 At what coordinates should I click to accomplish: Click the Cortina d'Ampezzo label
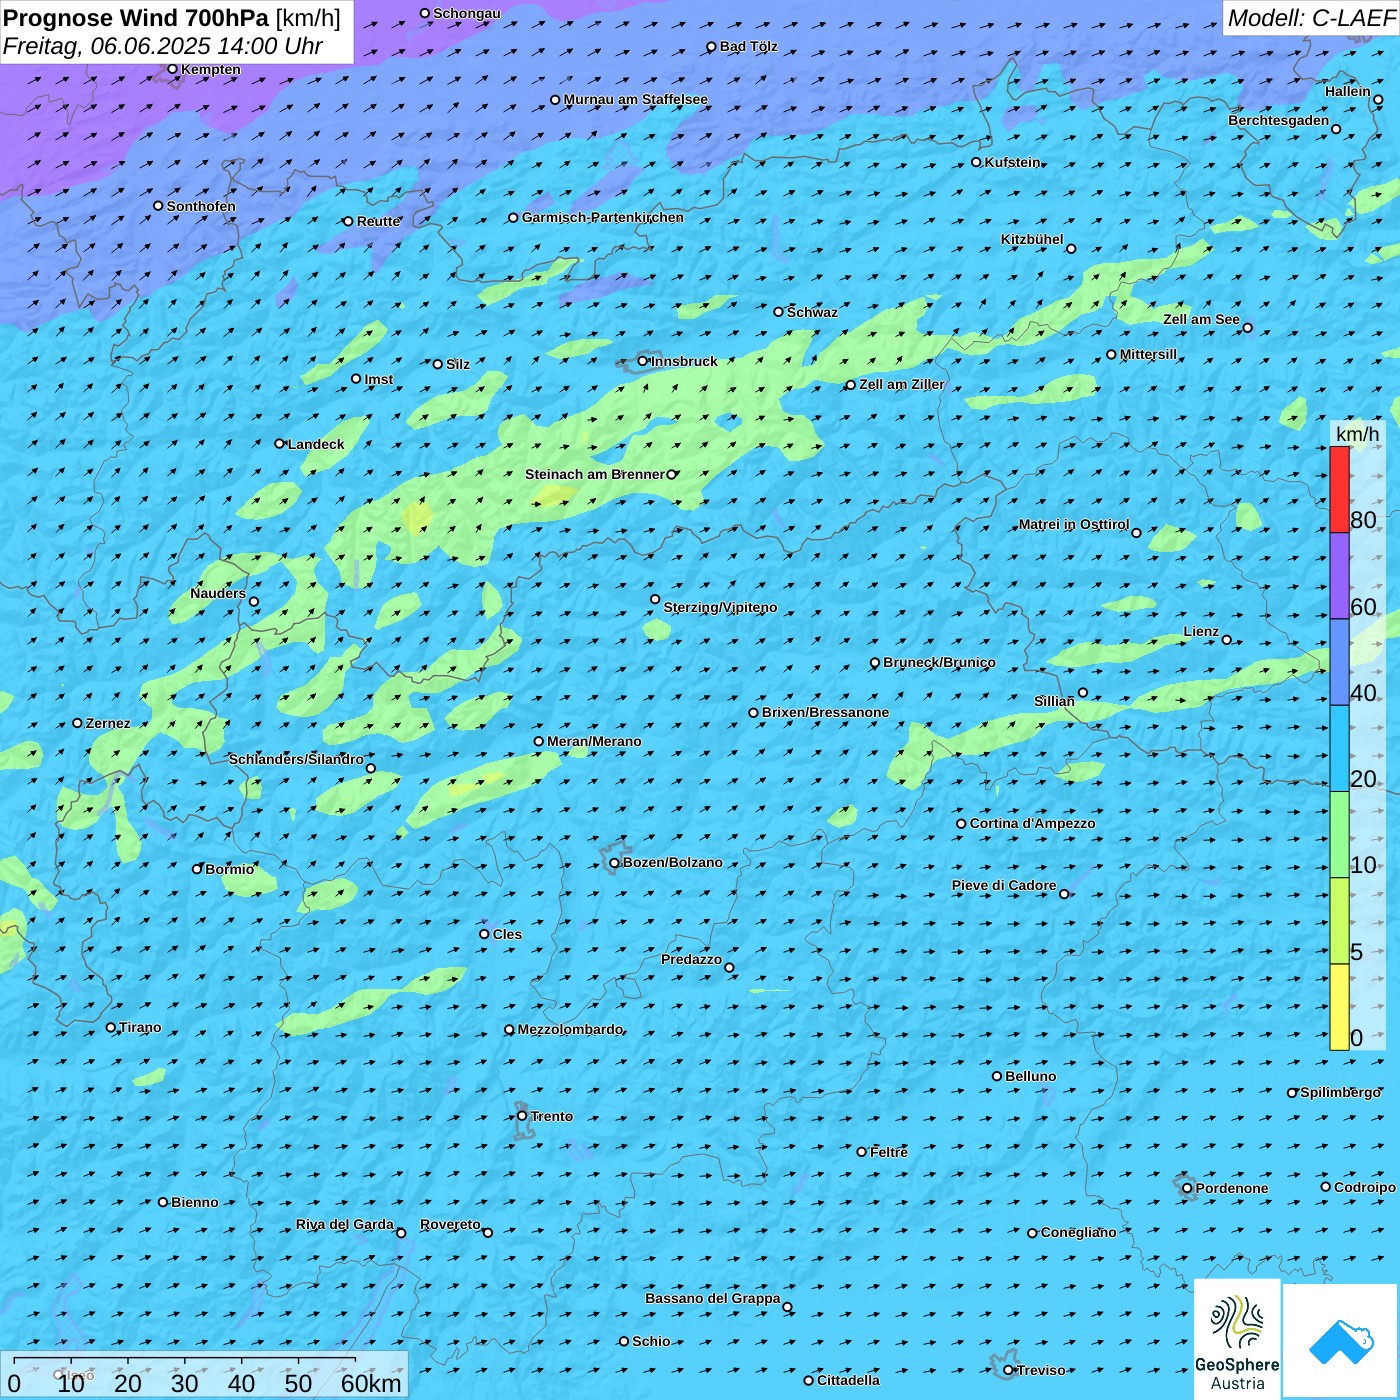[x=1032, y=823]
